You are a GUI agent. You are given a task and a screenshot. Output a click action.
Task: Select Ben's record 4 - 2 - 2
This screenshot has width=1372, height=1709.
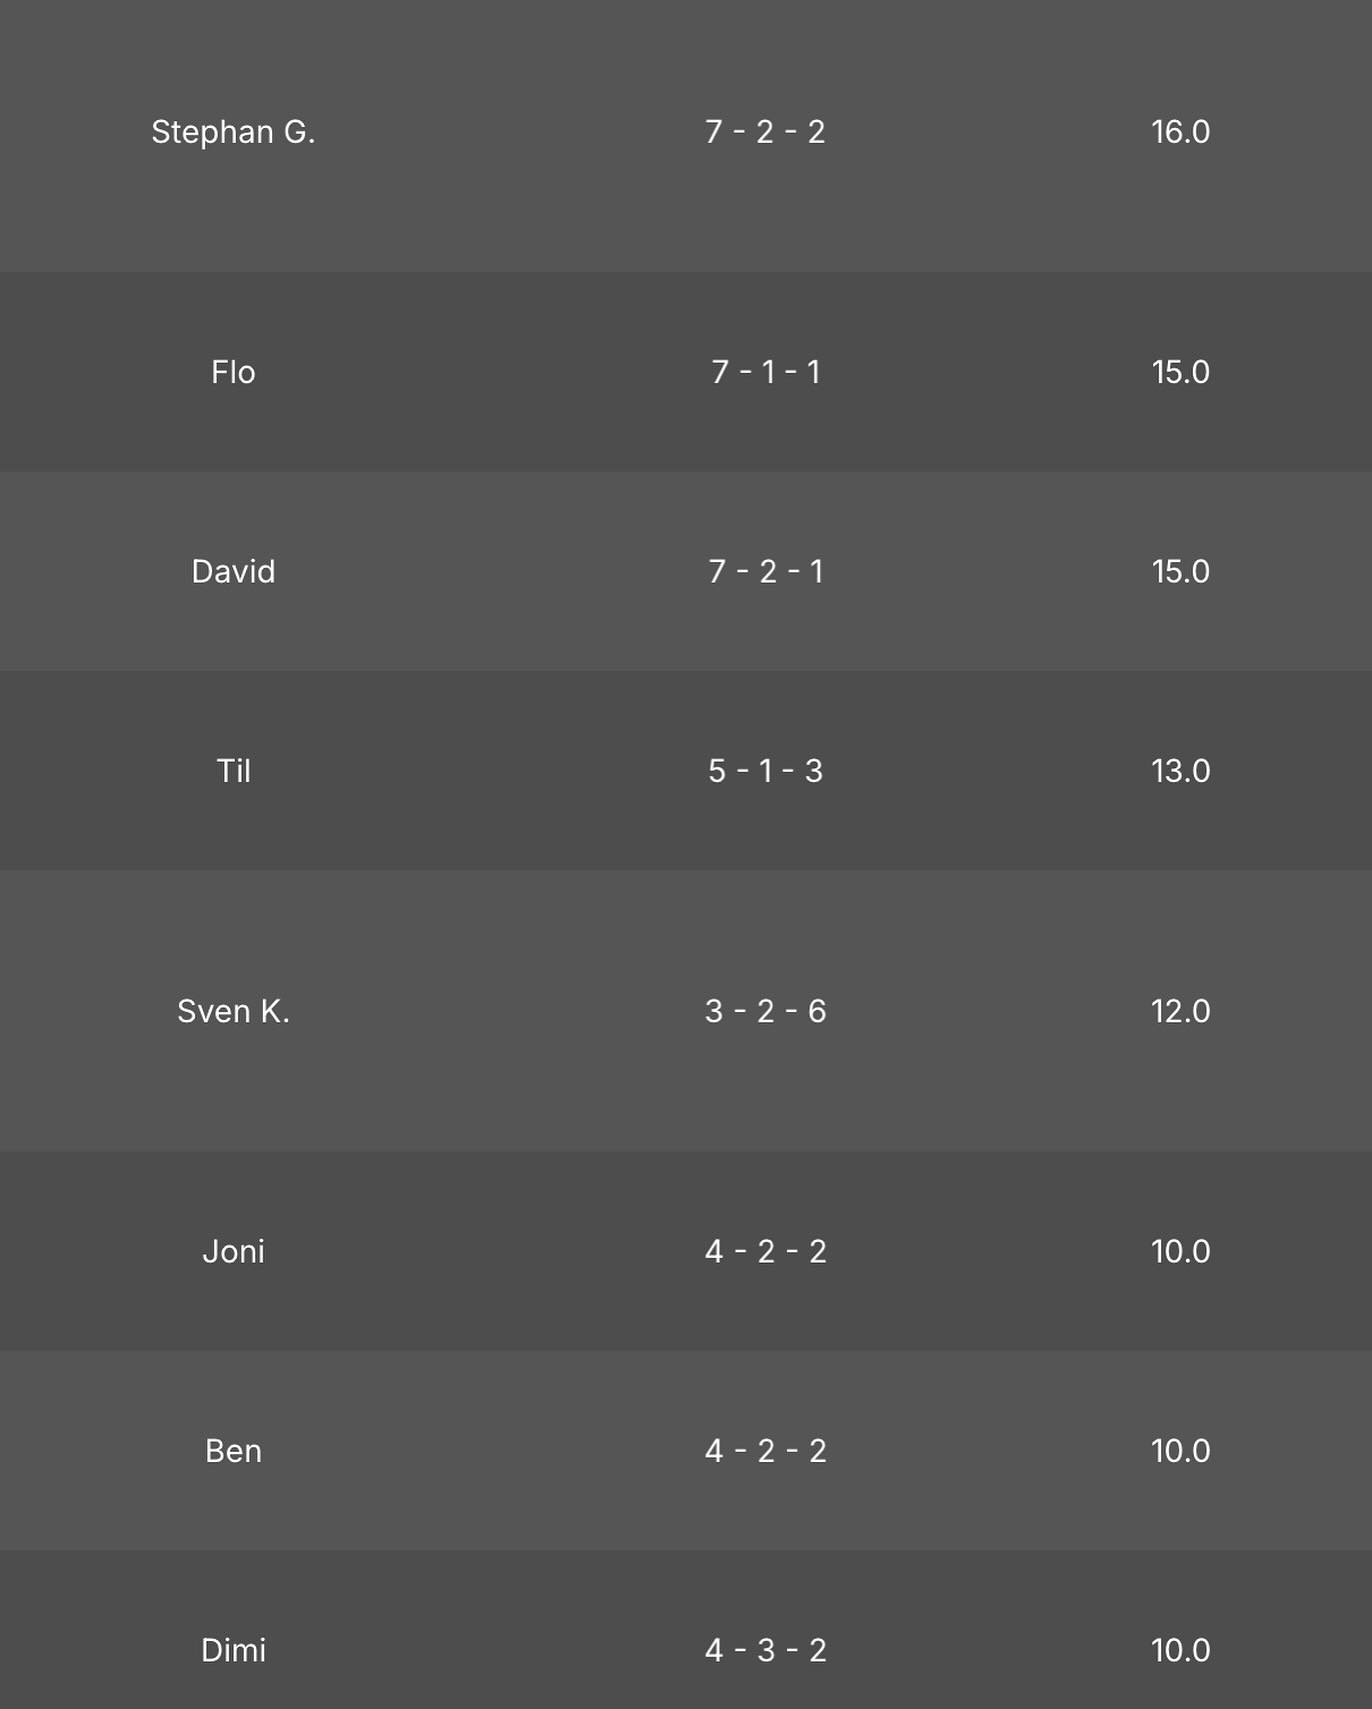pyautogui.click(x=765, y=1451)
